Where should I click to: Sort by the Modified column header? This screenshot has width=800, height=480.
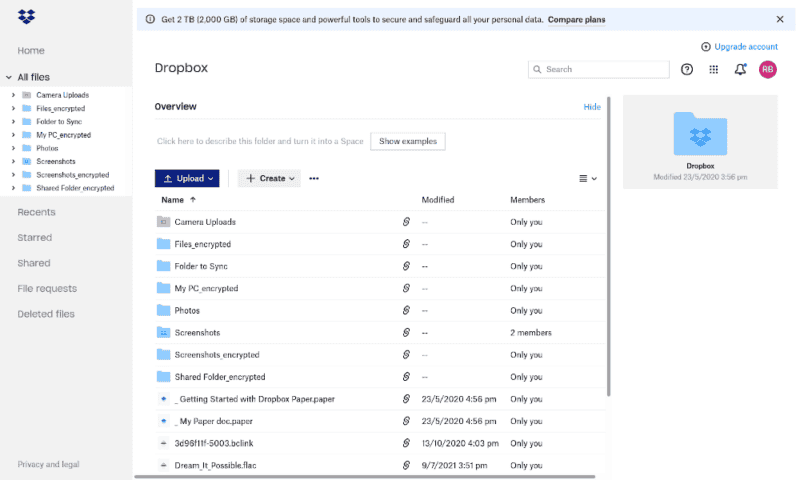[x=438, y=200]
